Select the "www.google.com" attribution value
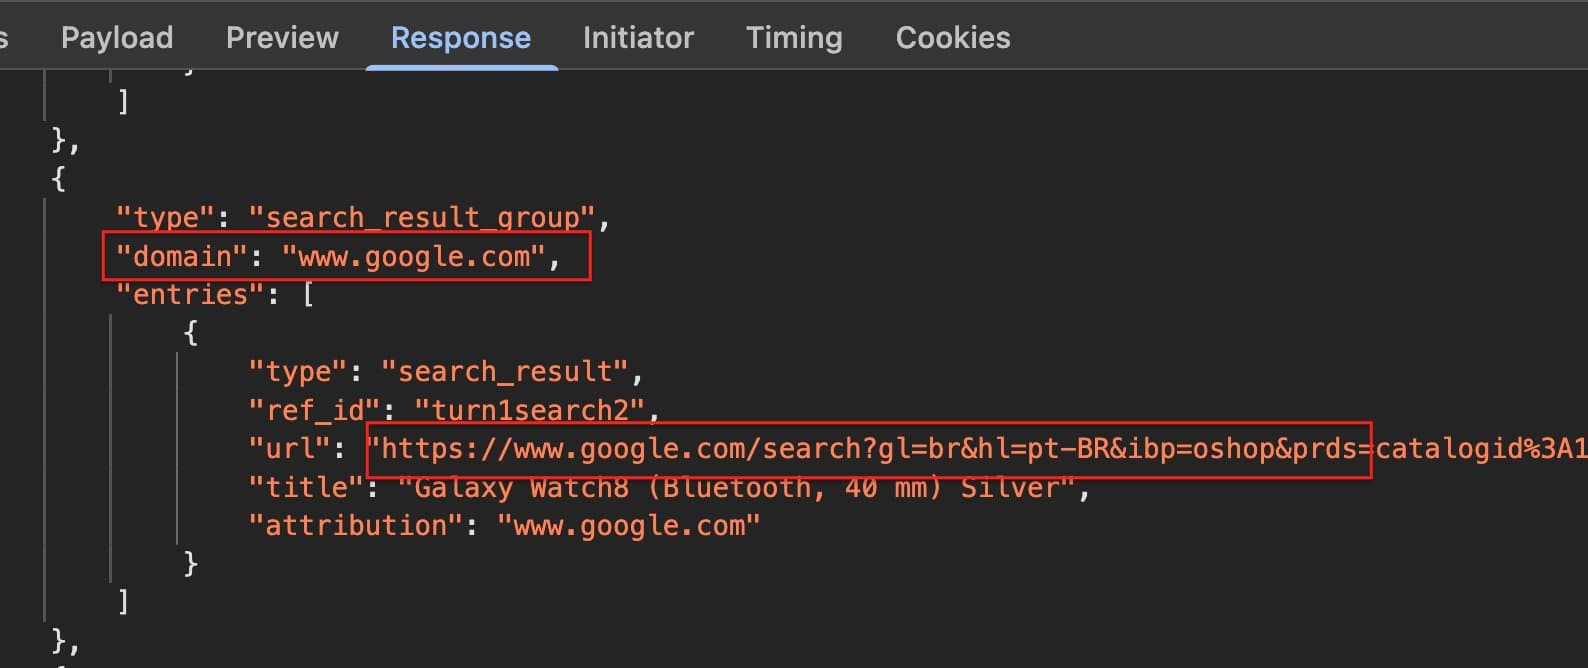1588x668 pixels. coord(628,525)
